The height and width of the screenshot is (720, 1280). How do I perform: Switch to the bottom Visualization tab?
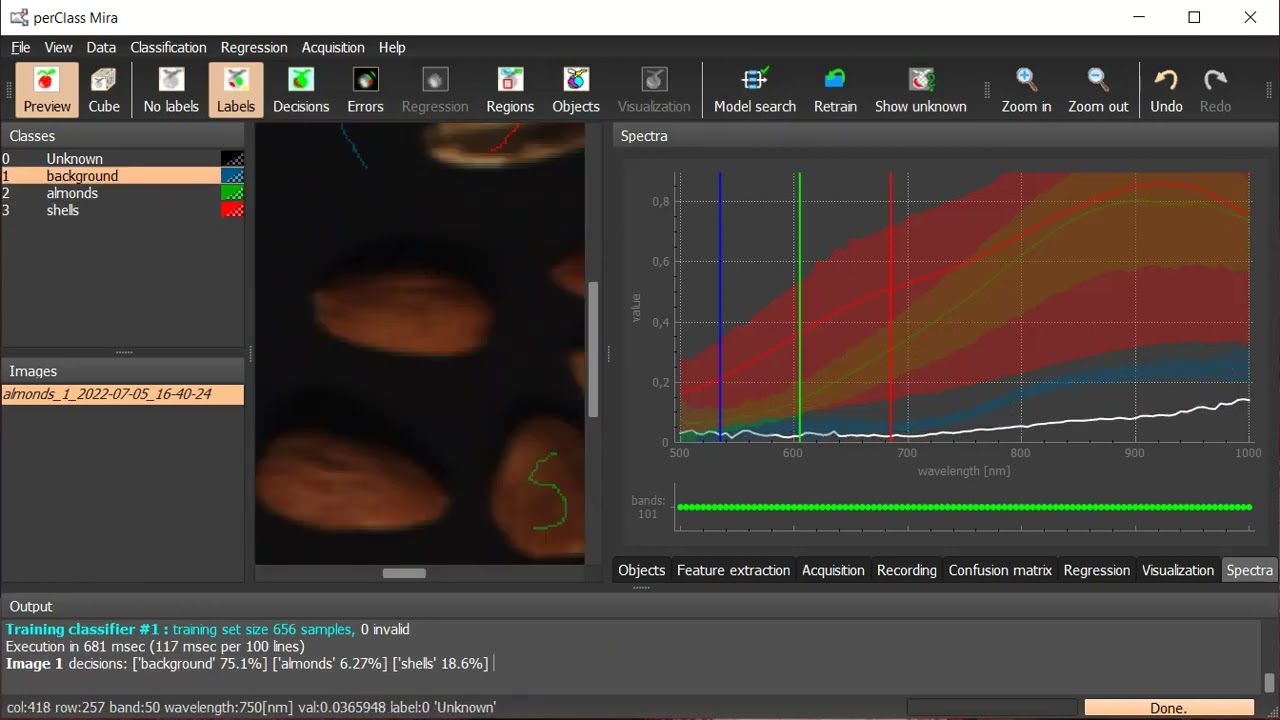1178,570
